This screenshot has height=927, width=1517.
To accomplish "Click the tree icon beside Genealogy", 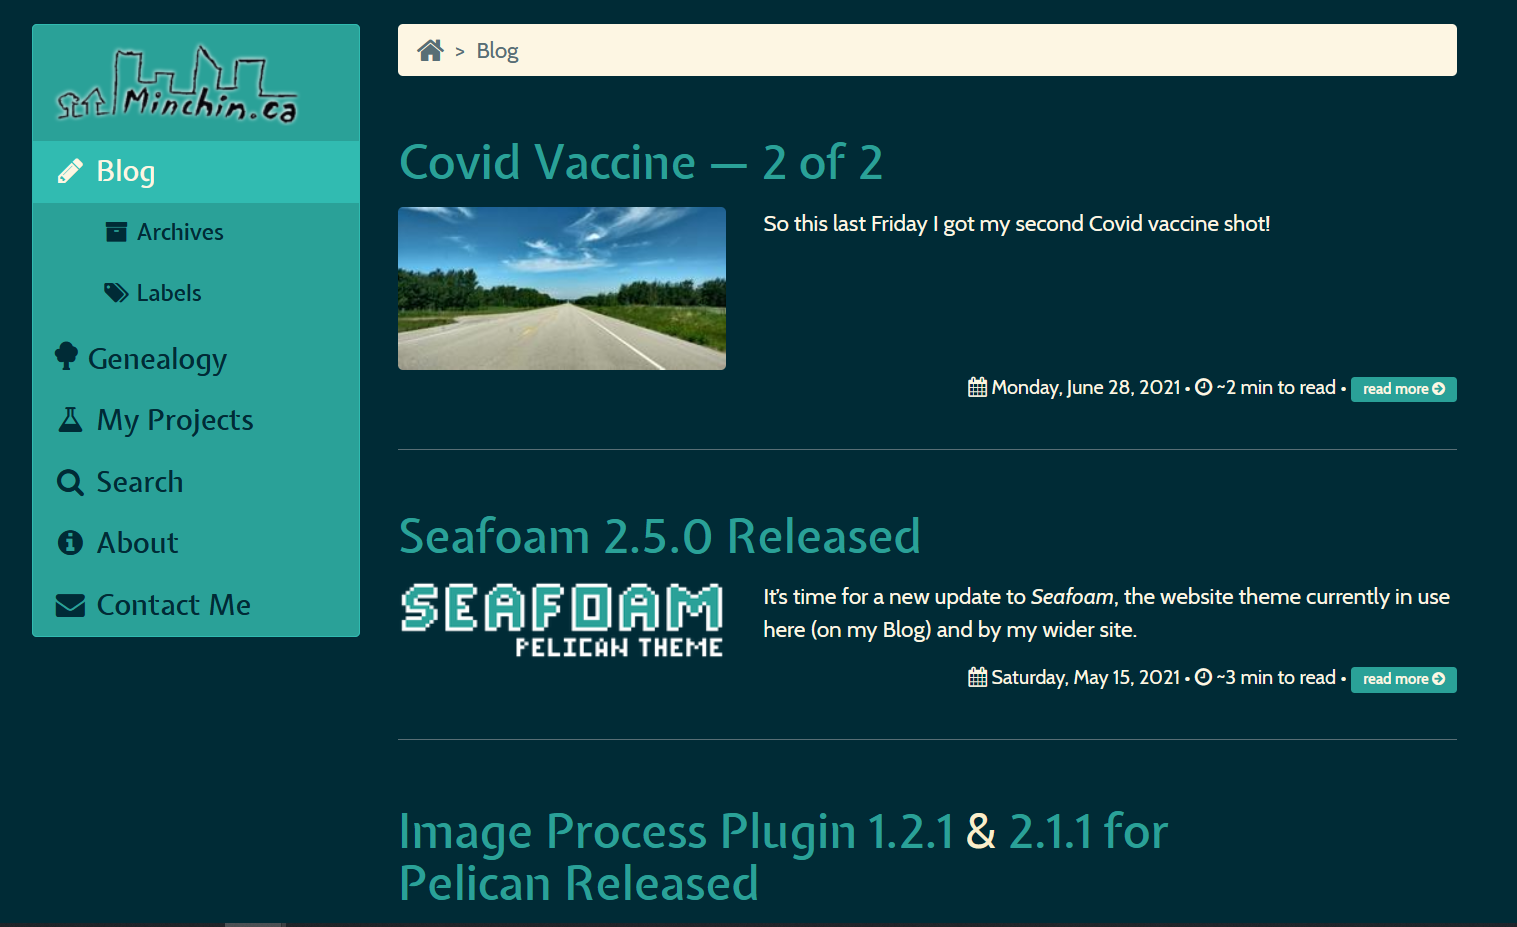I will 66,357.
